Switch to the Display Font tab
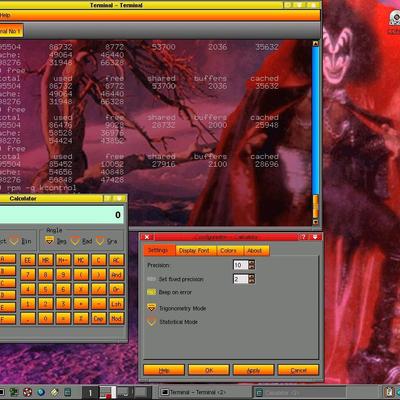The width and height of the screenshot is (400, 400). click(x=196, y=251)
